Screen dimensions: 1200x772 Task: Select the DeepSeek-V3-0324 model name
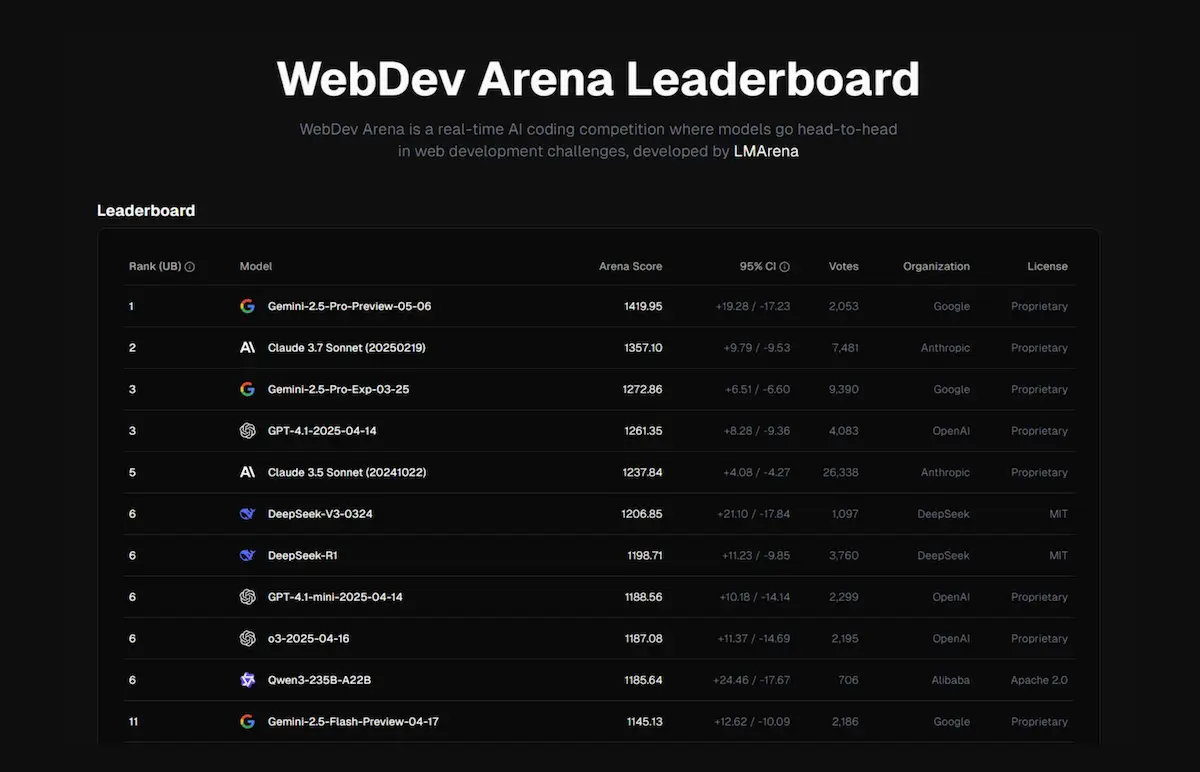point(320,514)
